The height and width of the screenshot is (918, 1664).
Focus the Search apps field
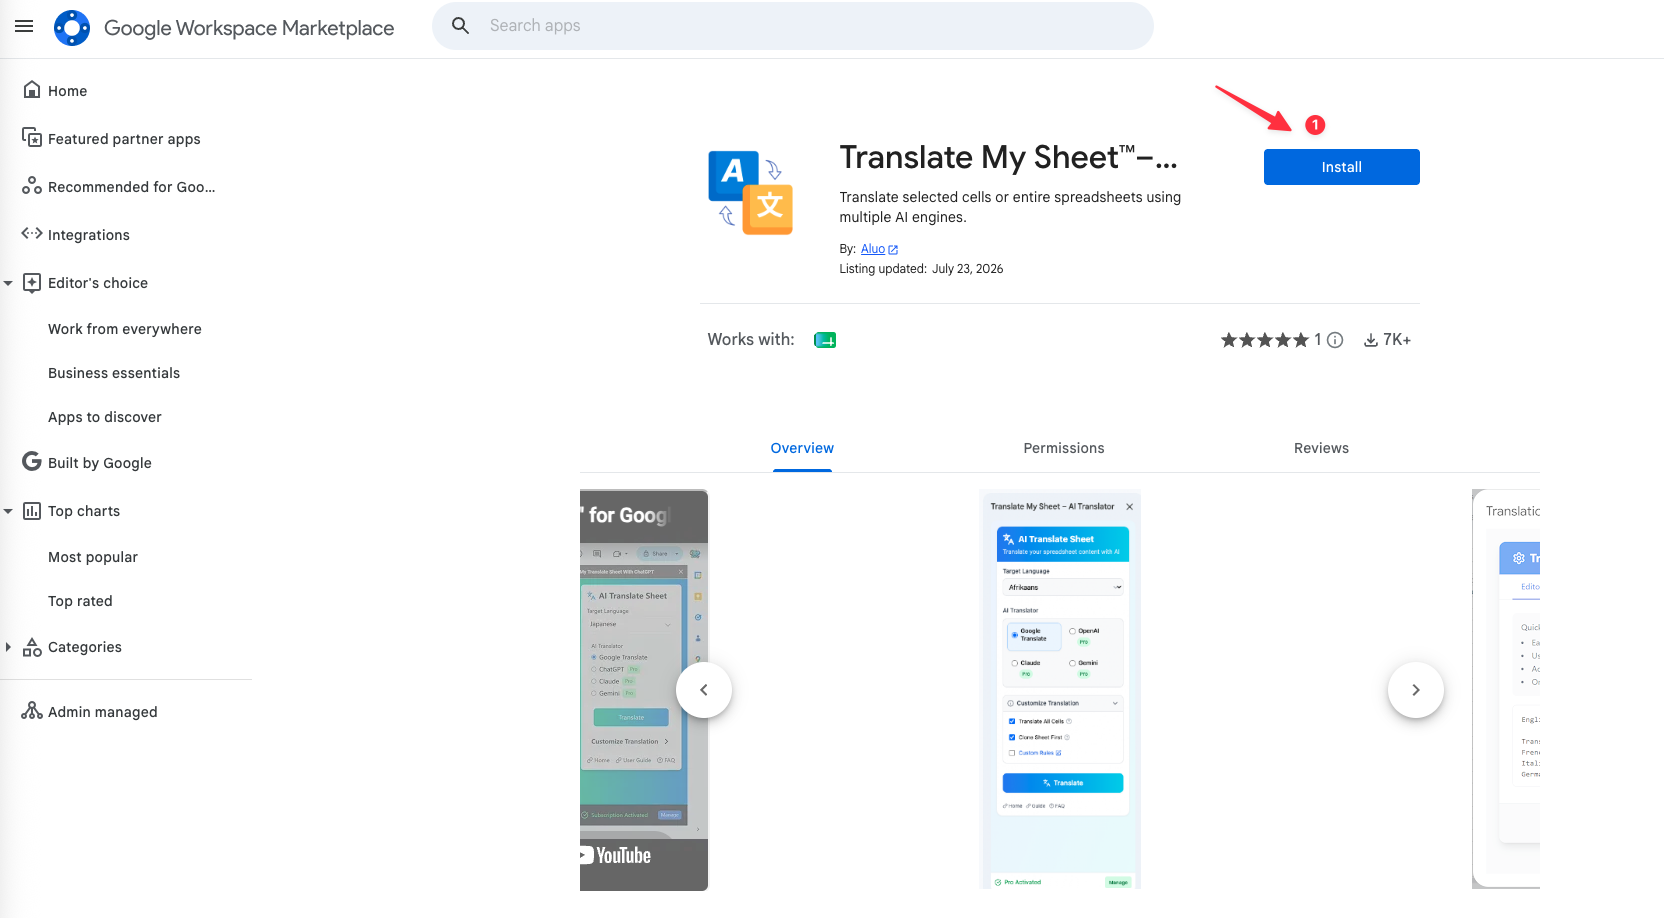pos(792,26)
